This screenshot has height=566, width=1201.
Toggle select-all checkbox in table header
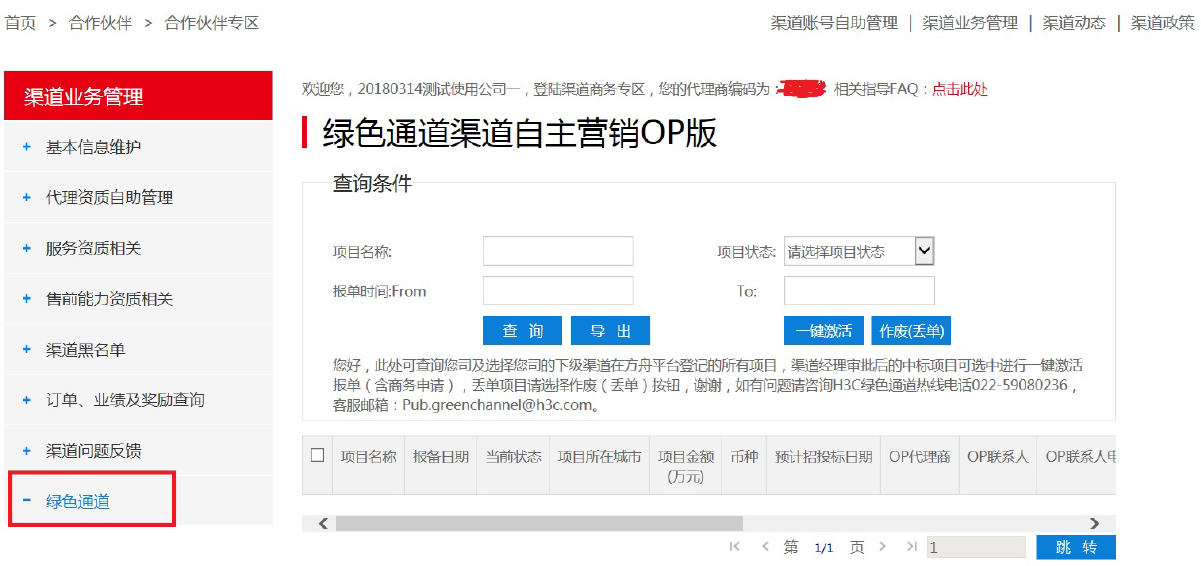[318, 455]
